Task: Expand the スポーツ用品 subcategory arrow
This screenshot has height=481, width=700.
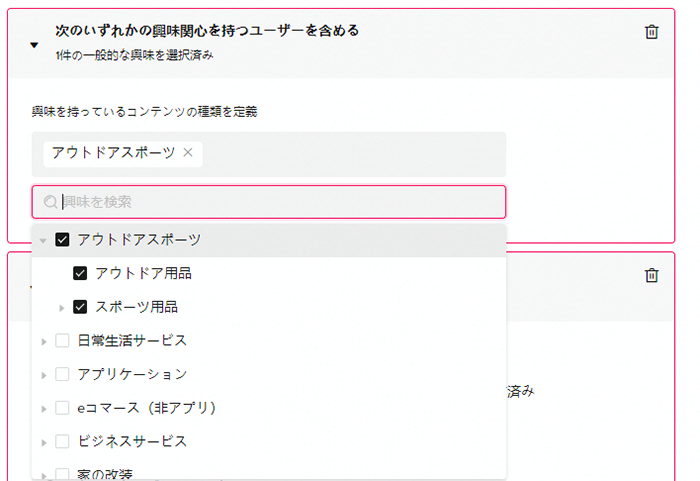Action: tap(62, 308)
